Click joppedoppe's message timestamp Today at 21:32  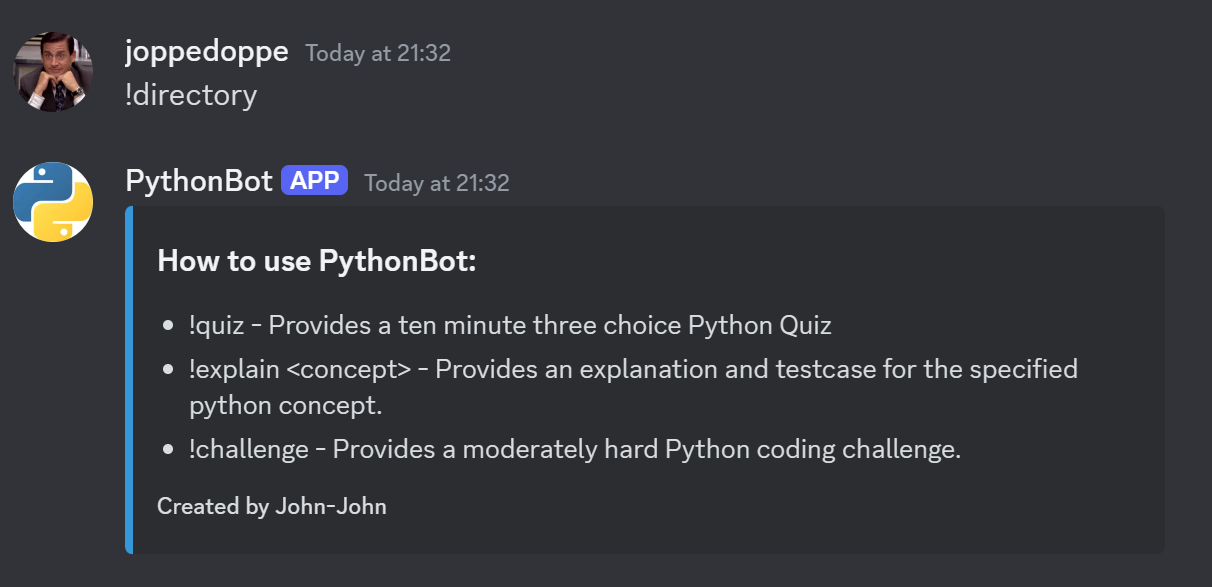pyautogui.click(x=378, y=53)
